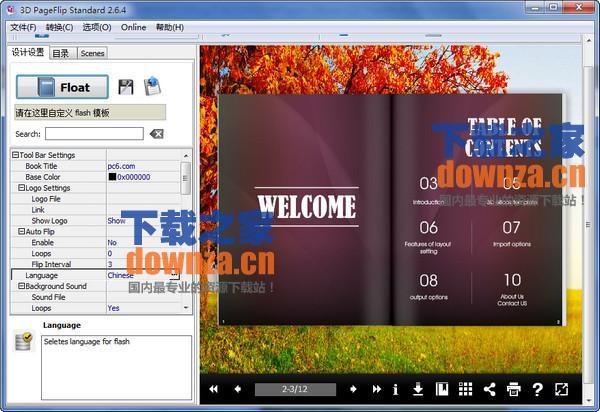Image resolution: width=600 pixels, height=412 pixels.
Task: Click the first page double-arrow button
Action: pyautogui.click(x=214, y=389)
